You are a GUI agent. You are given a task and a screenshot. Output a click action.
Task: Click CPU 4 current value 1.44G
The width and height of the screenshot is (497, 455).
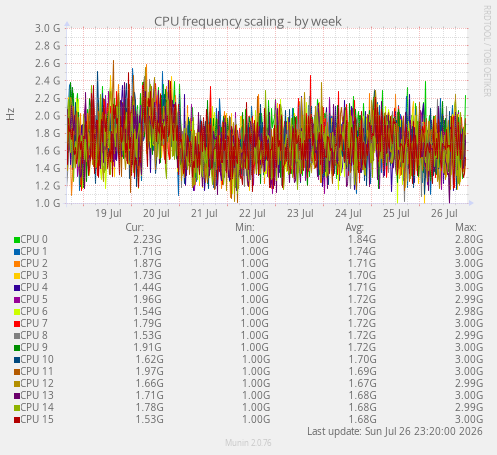point(147,287)
